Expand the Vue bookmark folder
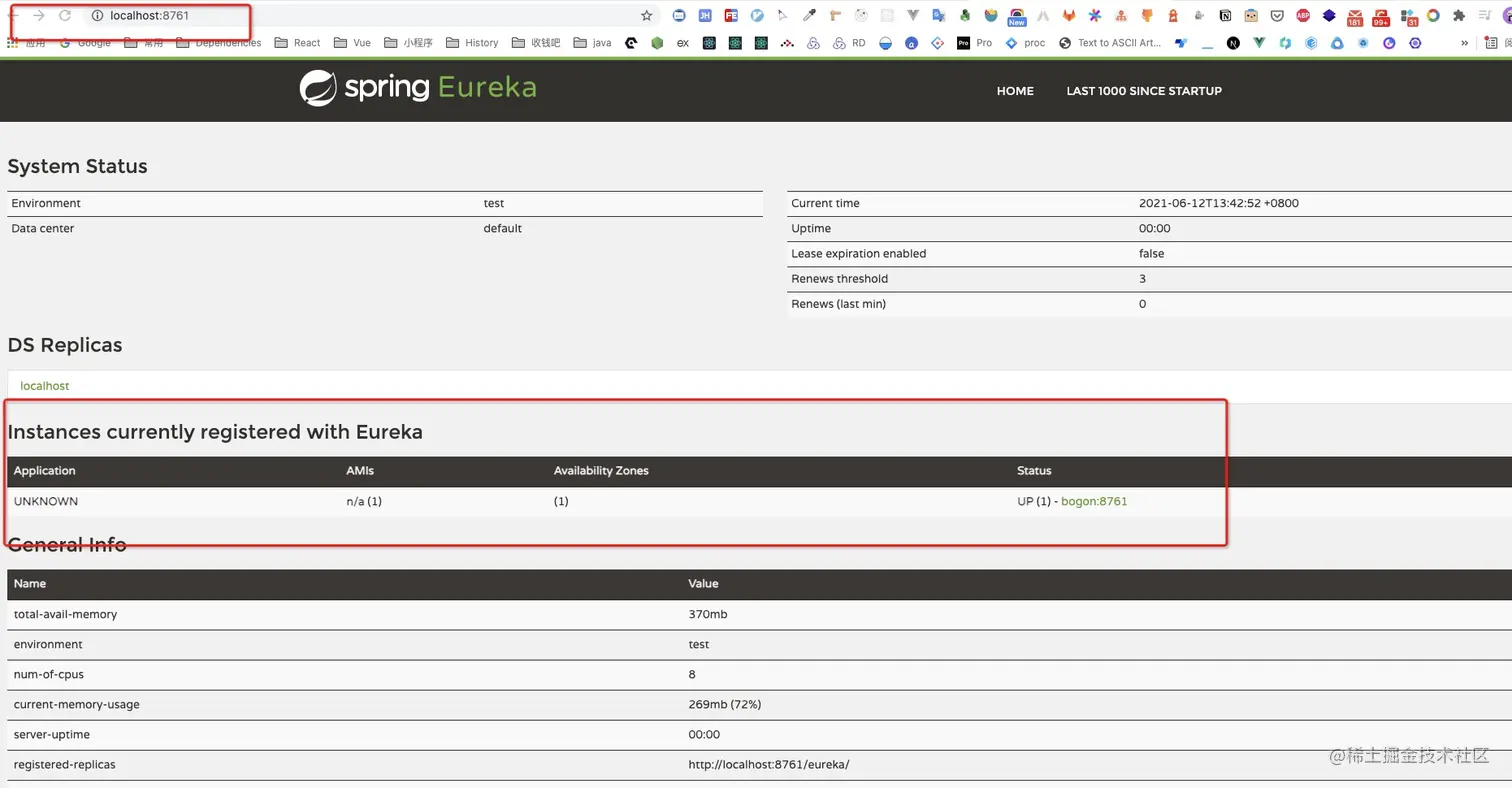1512x788 pixels. pyautogui.click(x=352, y=43)
